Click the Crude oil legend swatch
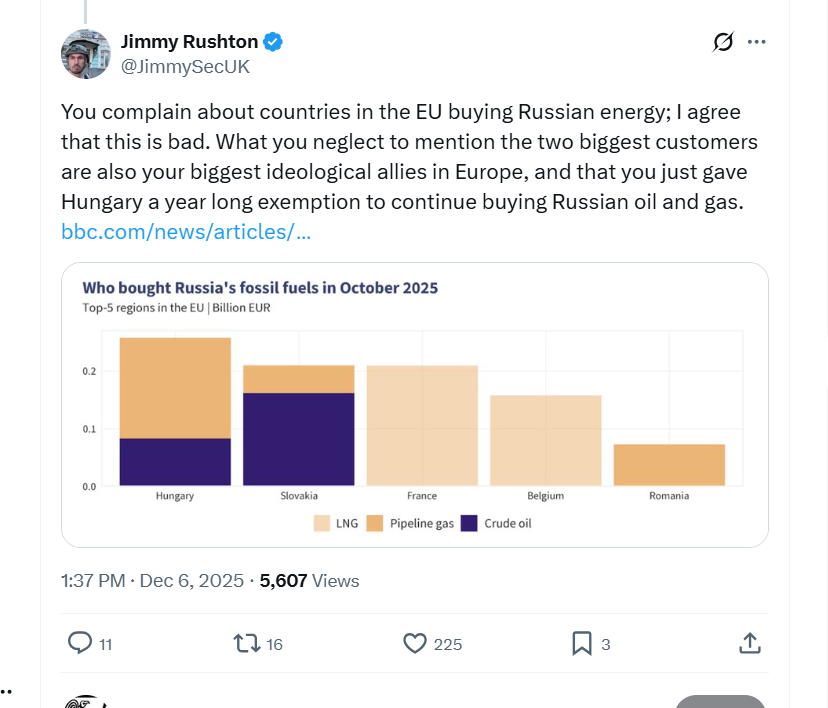Screen dimensions: 828x708 point(469,523)
